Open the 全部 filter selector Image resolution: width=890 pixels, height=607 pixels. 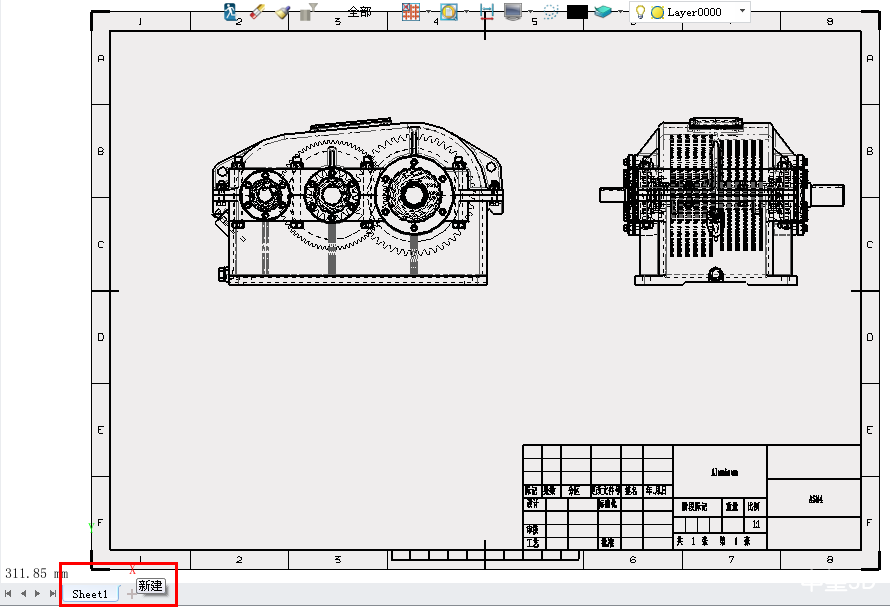pyautogui.click(x=359, y=12)
